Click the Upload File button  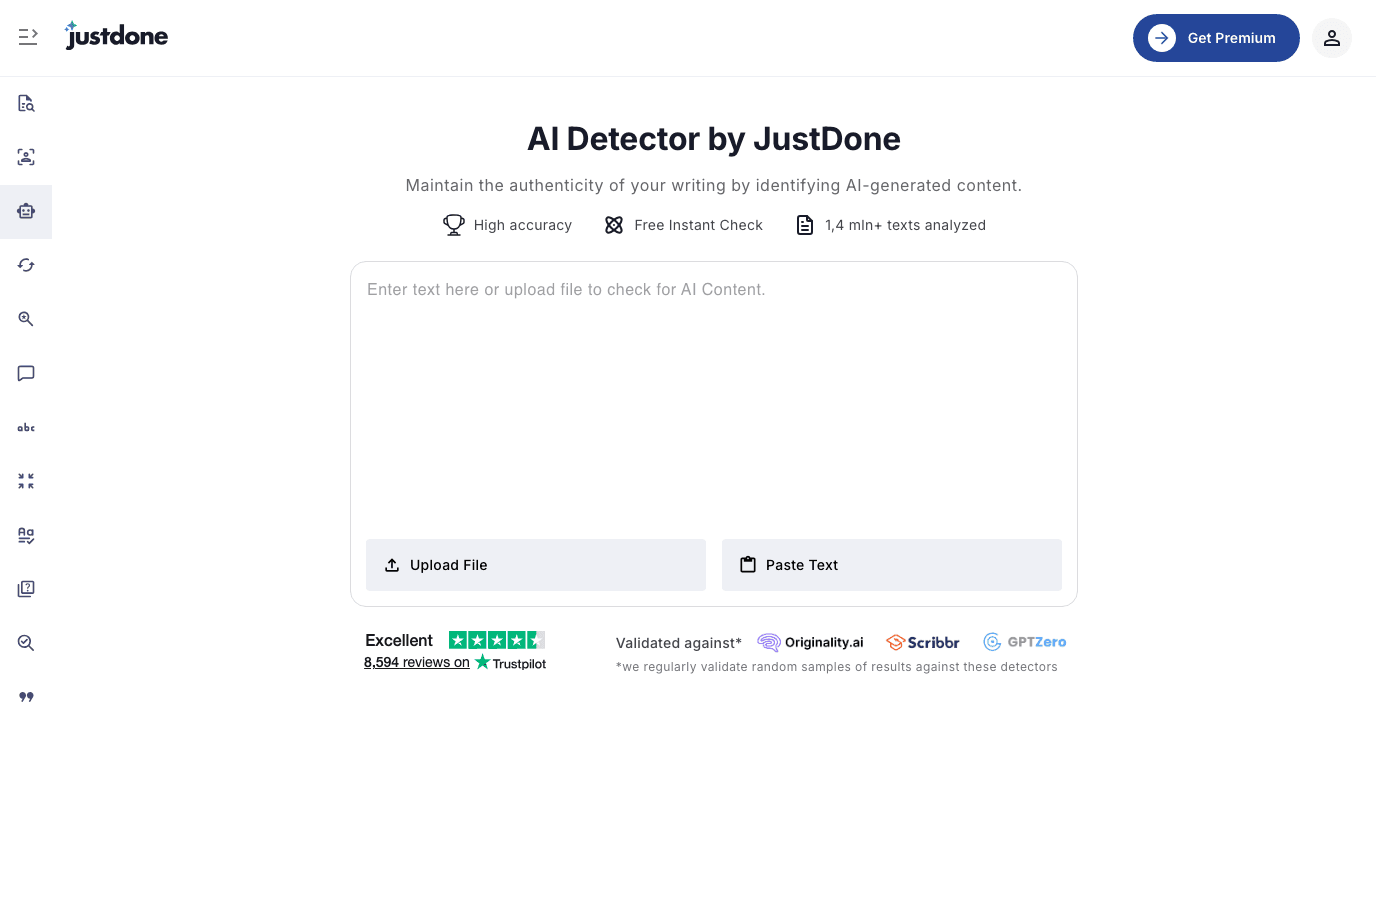[x=536, y=565]
